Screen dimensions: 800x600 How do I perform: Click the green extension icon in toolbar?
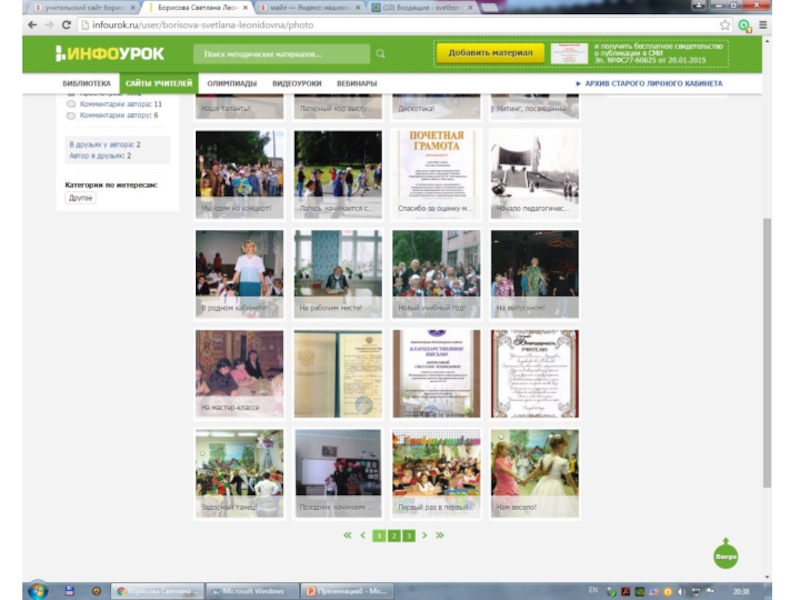point(744,26)
